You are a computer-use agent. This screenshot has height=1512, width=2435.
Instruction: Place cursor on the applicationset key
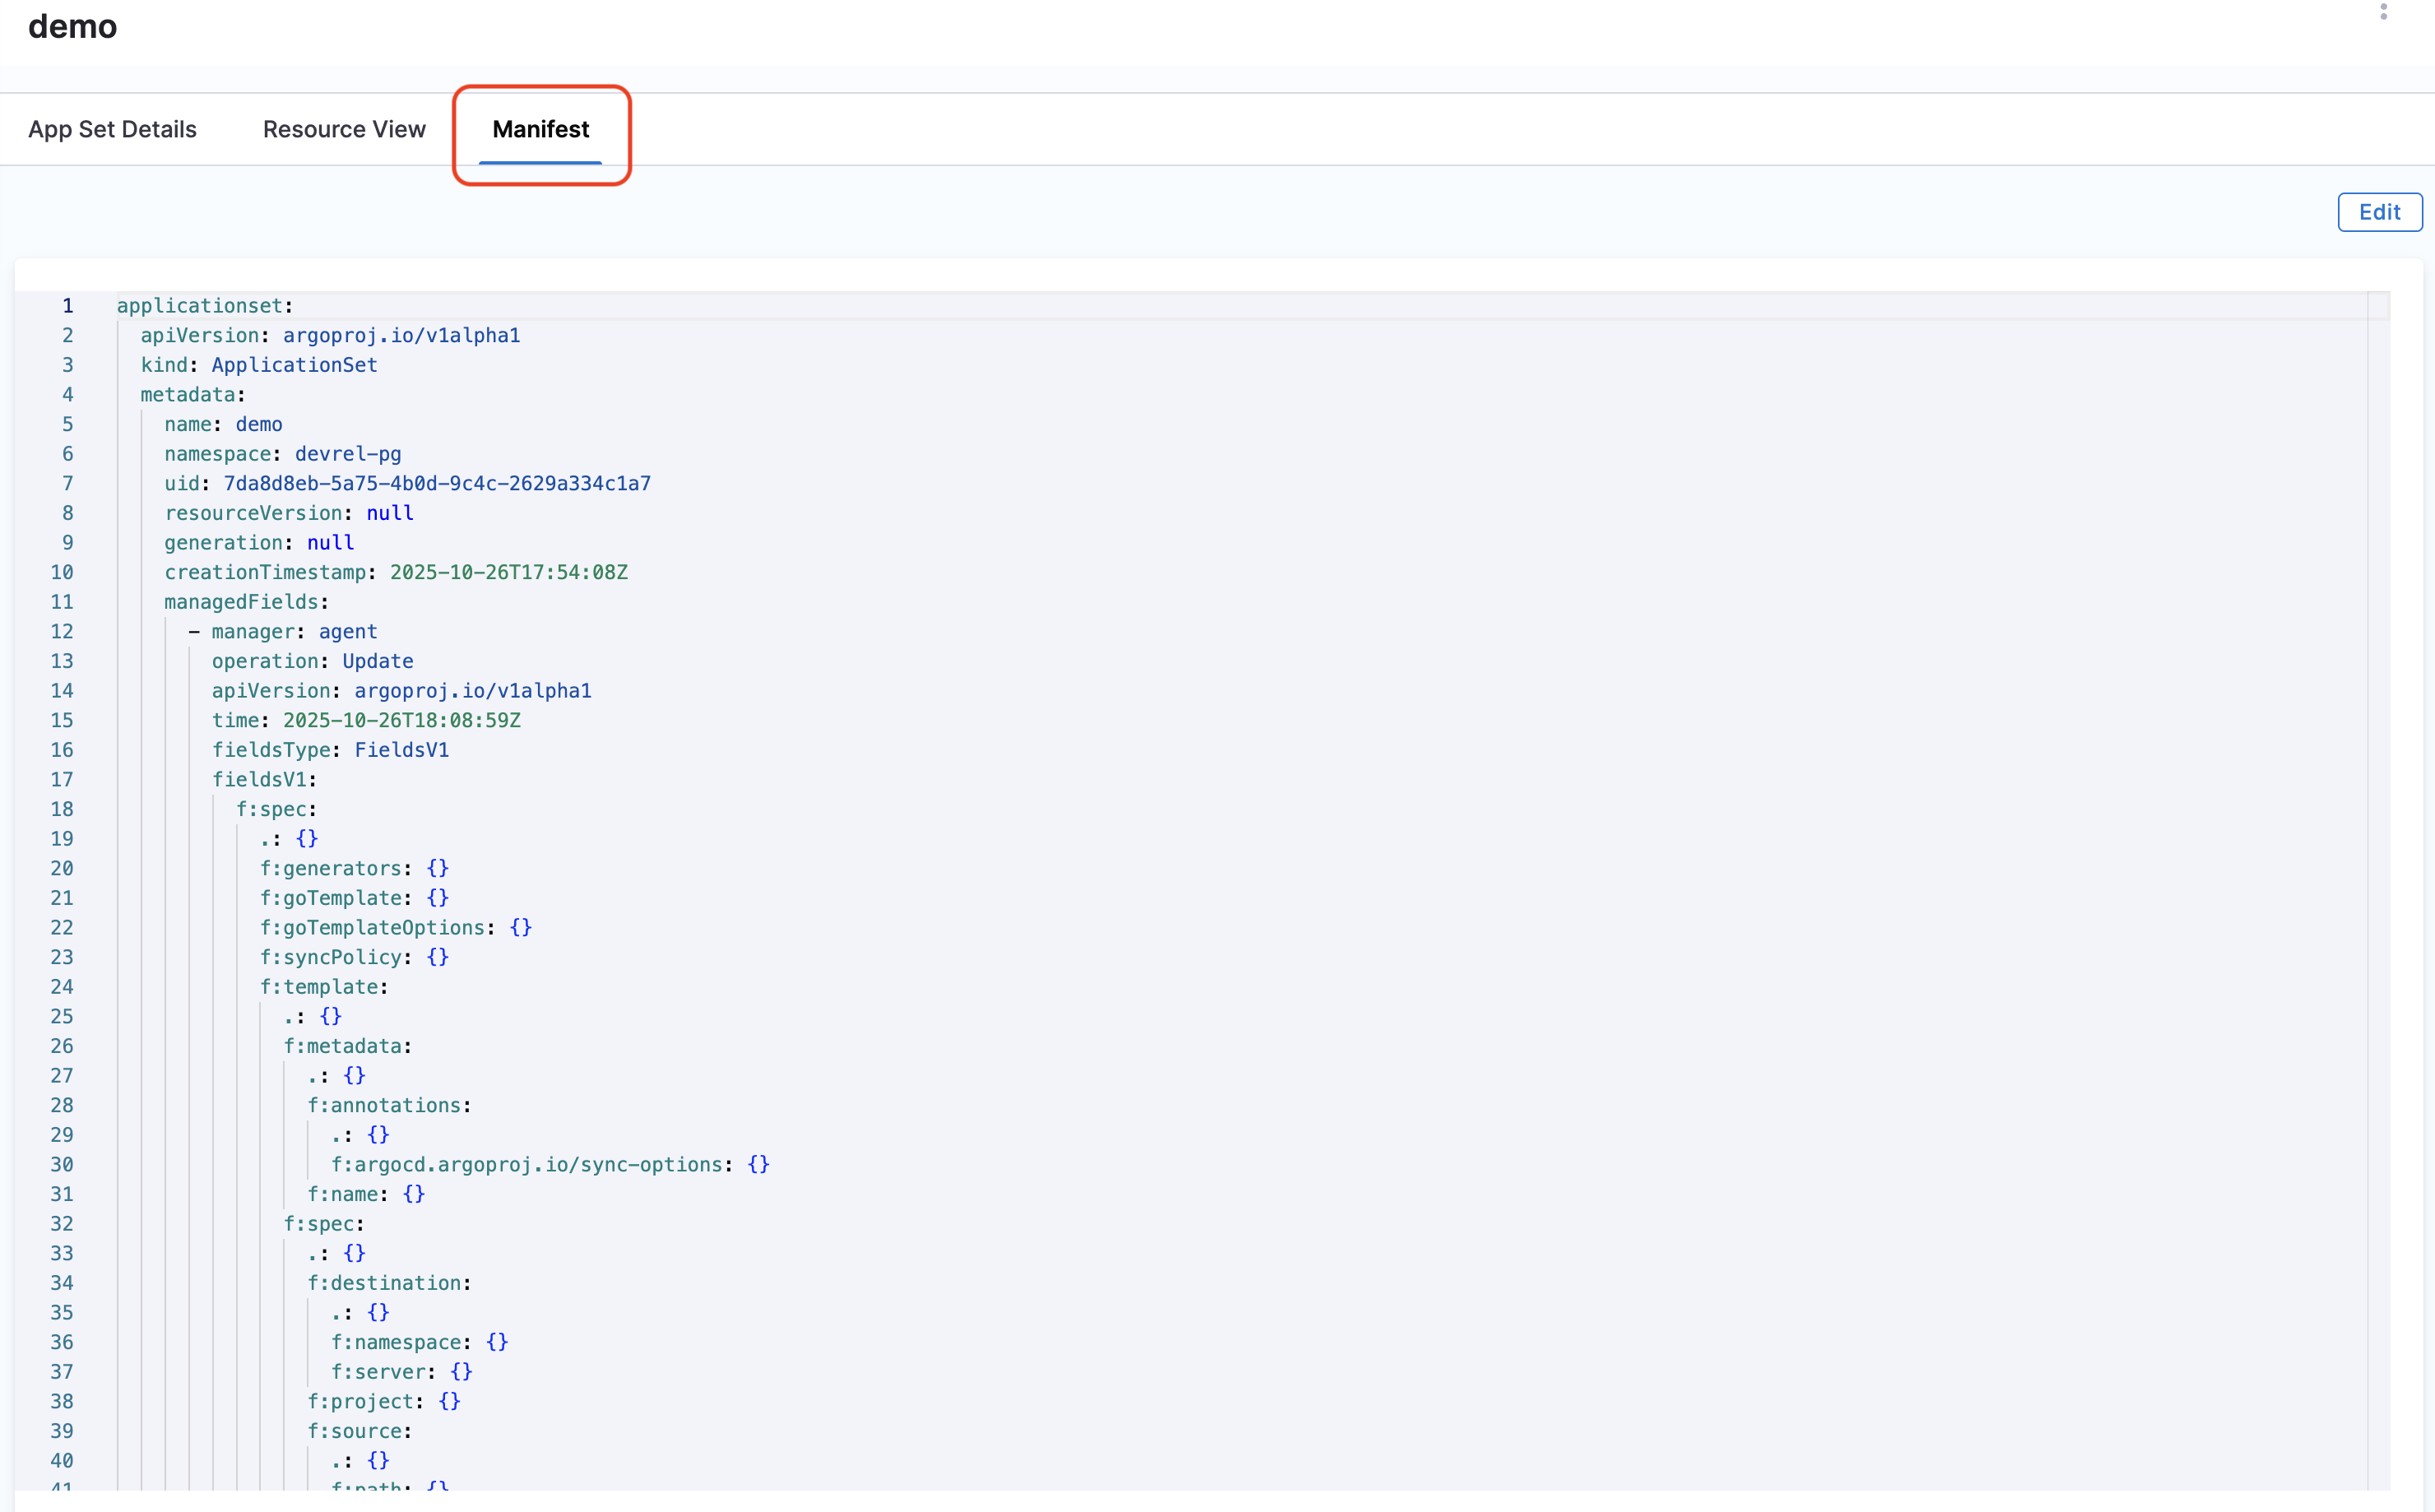point(200,306)
